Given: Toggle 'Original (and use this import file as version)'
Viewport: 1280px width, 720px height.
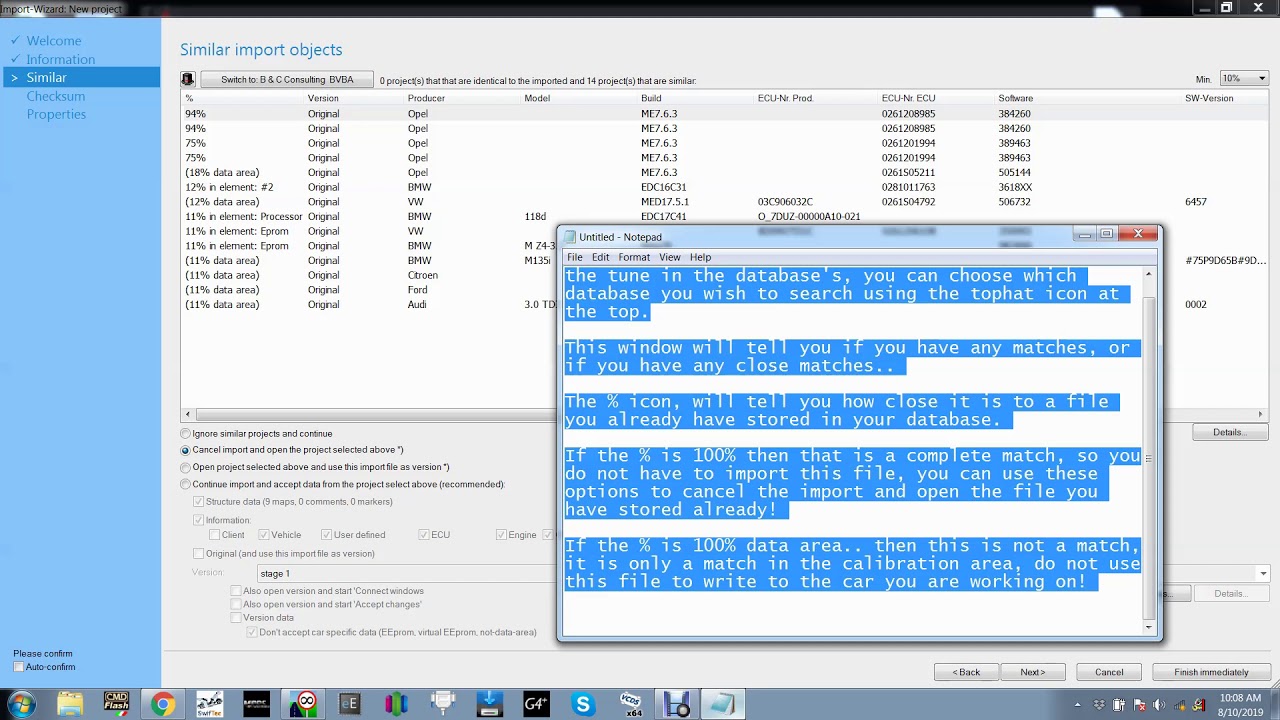Looking at the screenshot, I should point(199,554).
